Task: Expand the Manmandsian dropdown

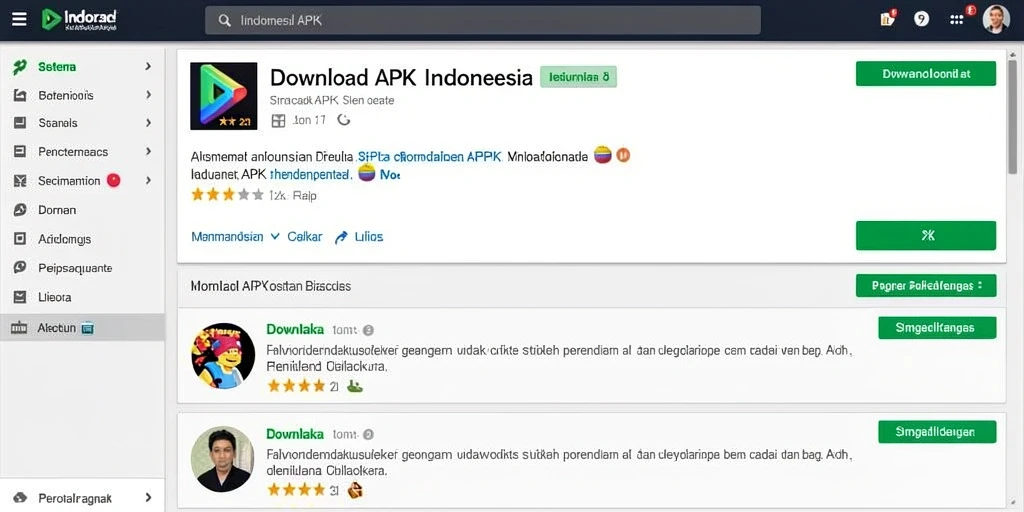Action: tap(235, 237)
